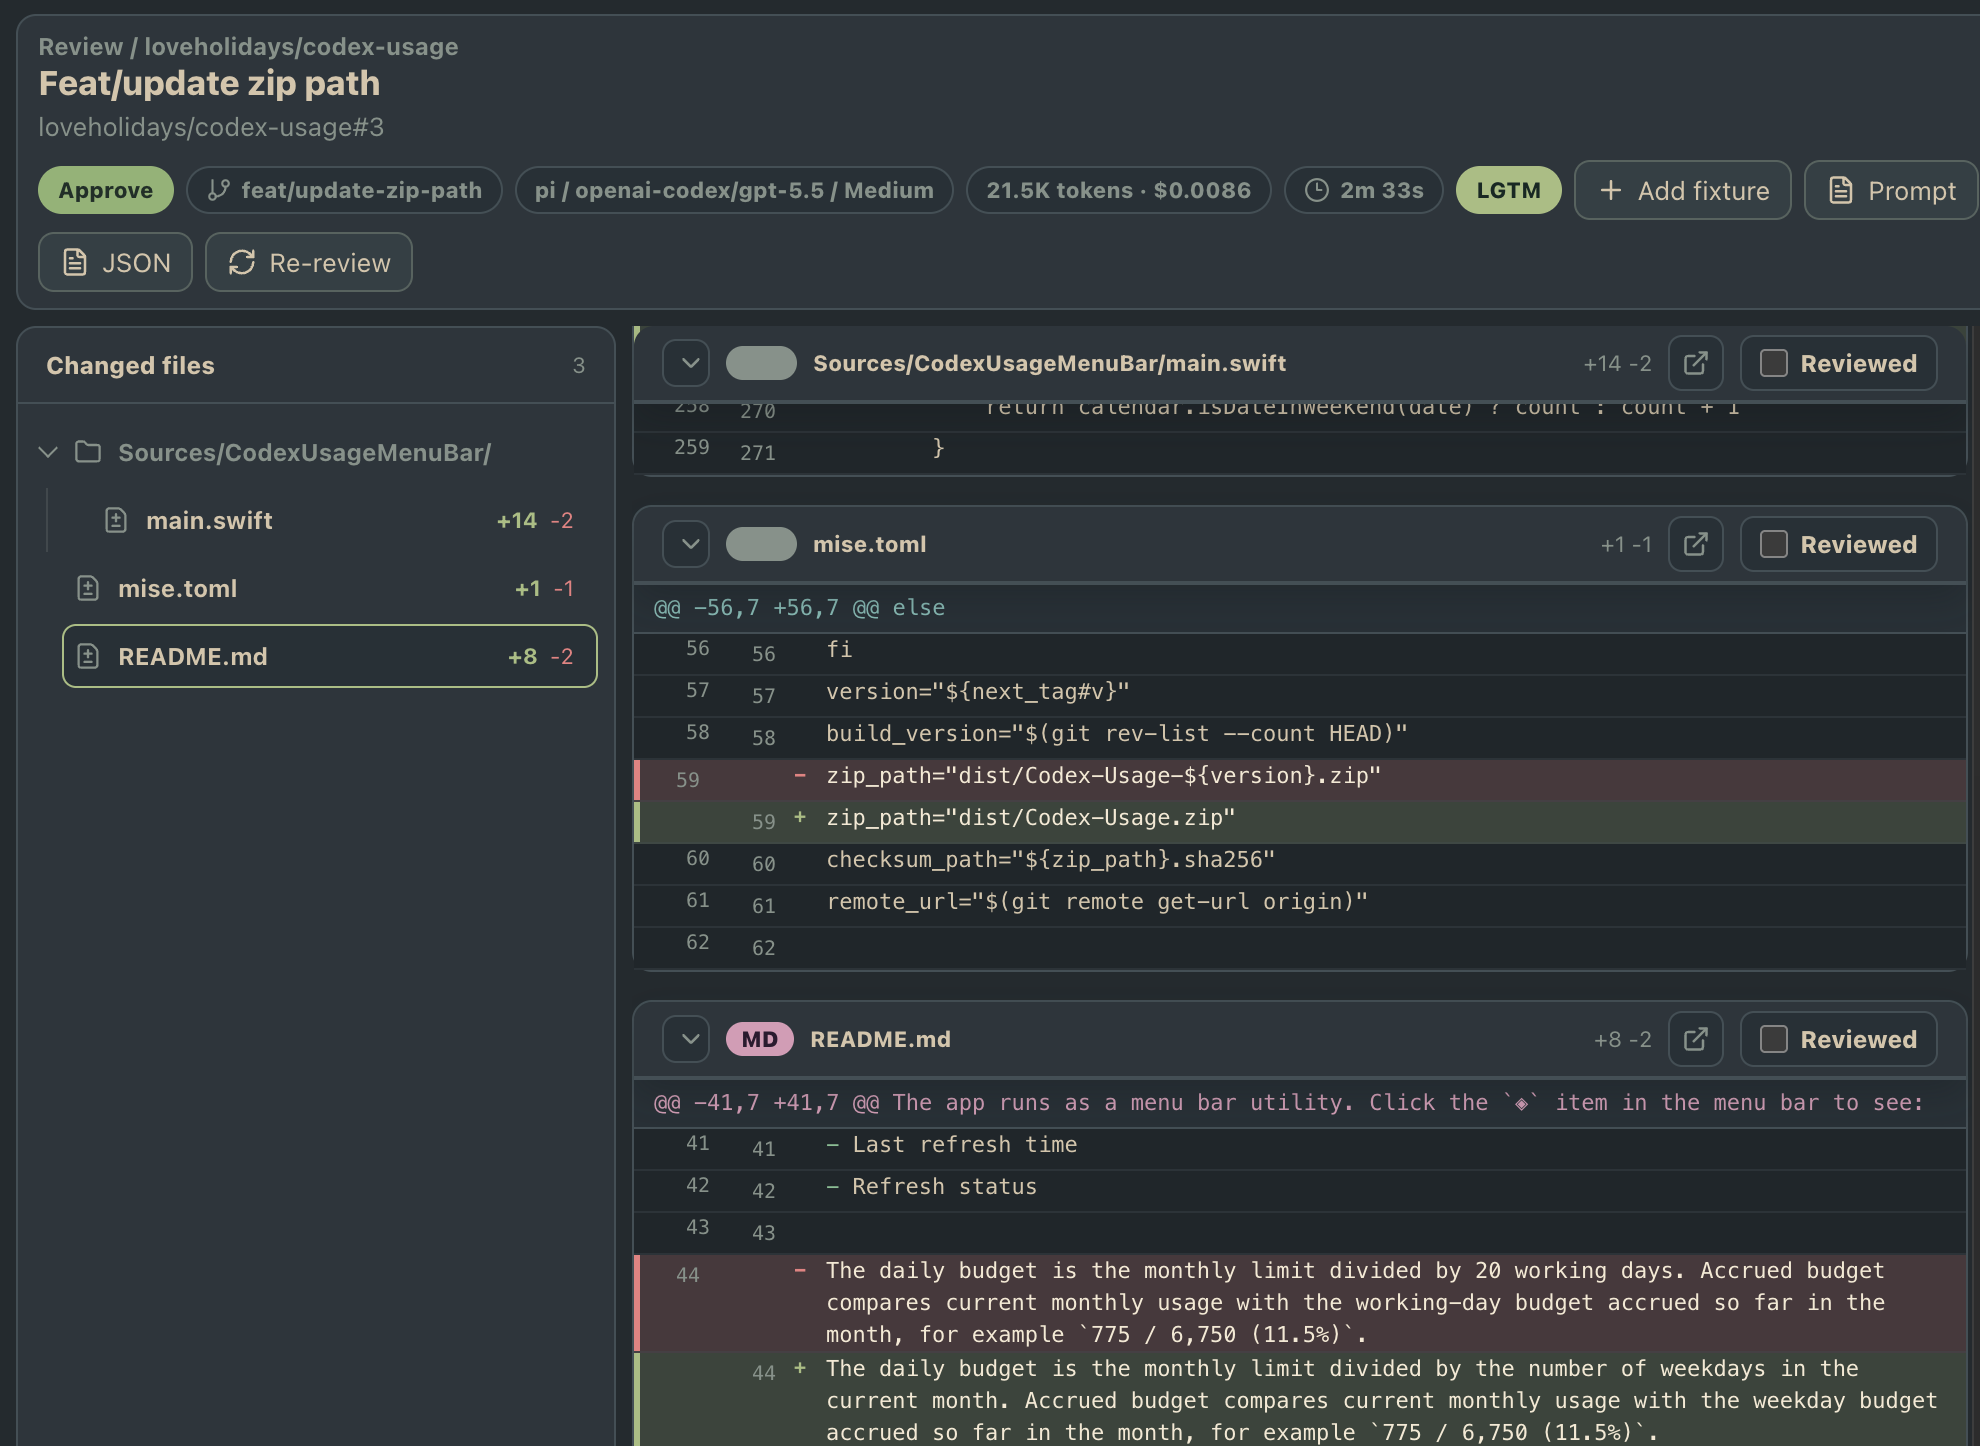The height and width of the screenshot is (1446, 1980).
Task: Select main.swift in changed files
Action: pos(330,520)
